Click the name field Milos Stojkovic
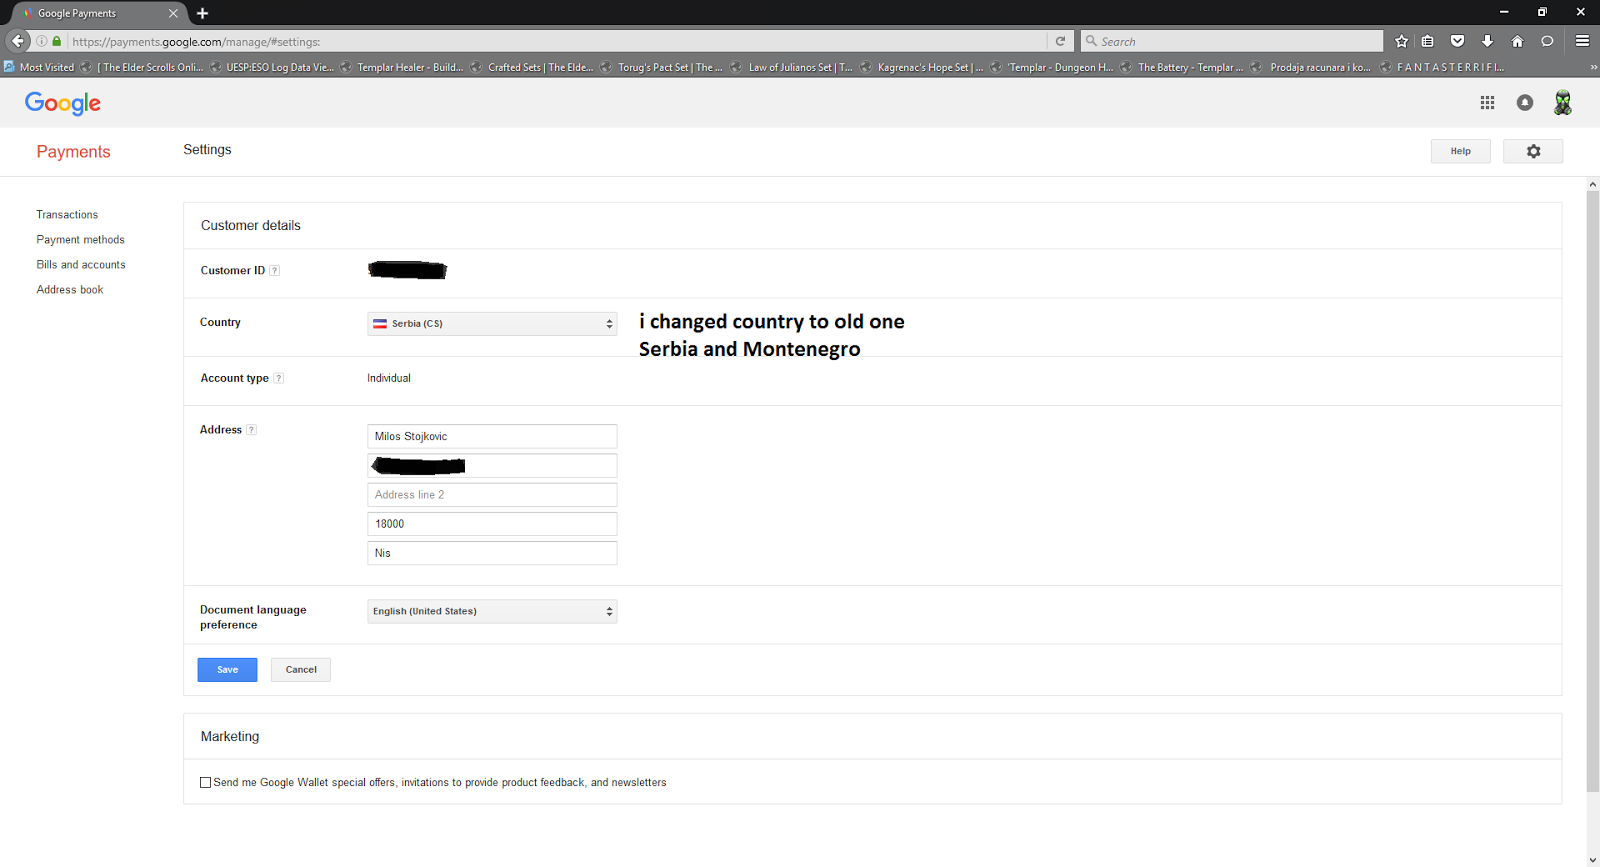The image size is (1600, 867). click(x=492, y=437)
